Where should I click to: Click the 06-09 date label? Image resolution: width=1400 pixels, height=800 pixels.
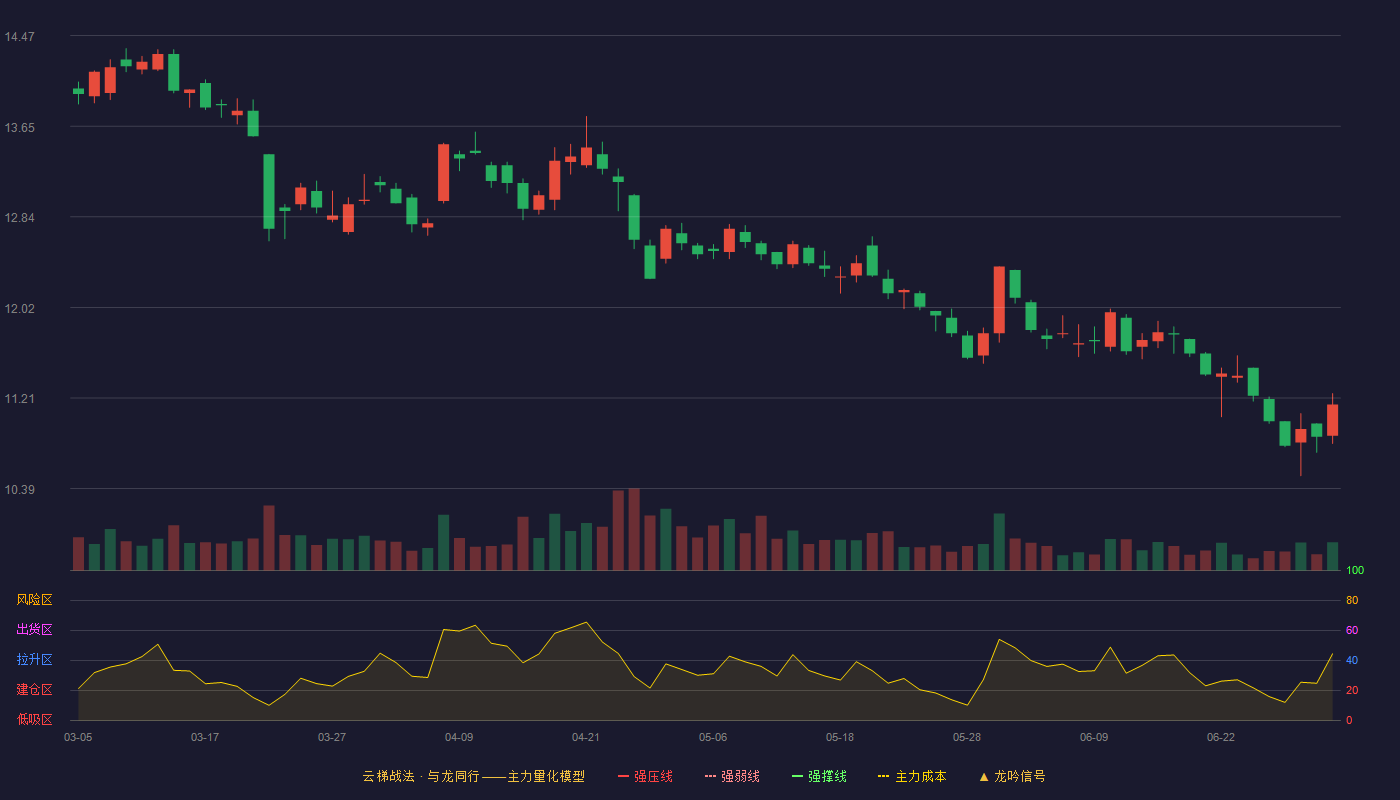point(1094,737)
